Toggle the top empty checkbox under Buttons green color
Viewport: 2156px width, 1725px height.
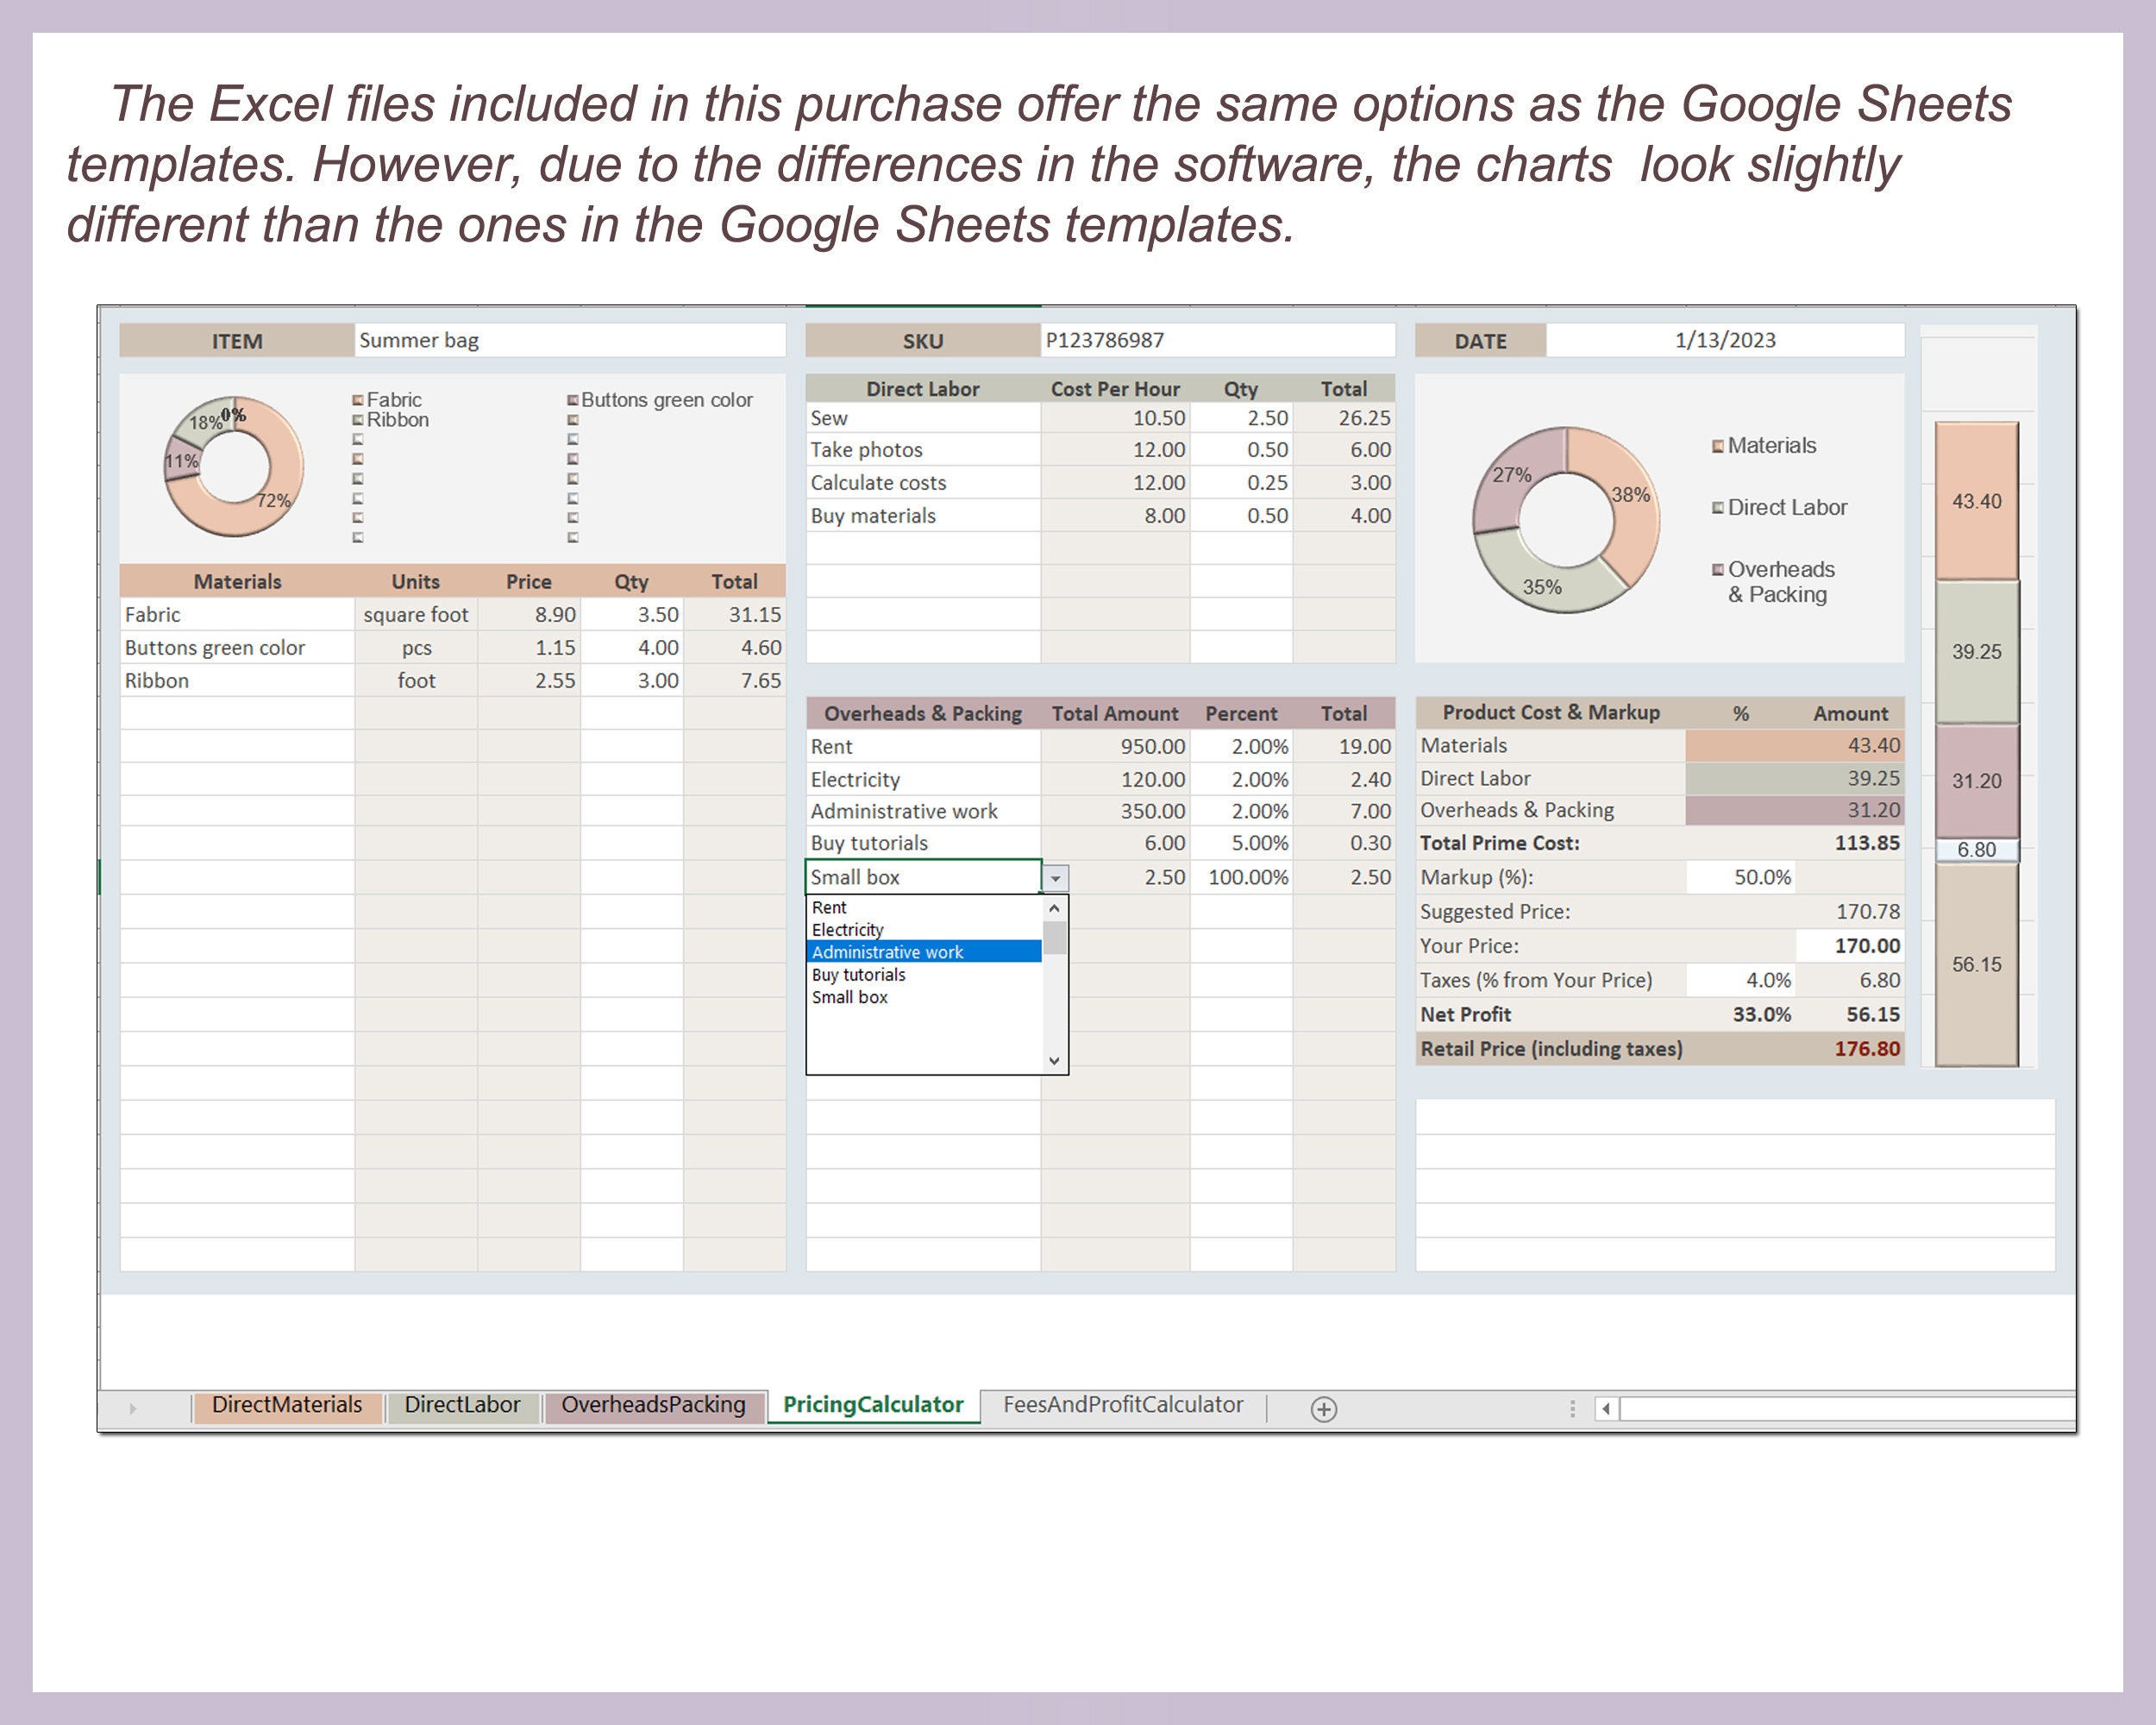coord(573,420)
